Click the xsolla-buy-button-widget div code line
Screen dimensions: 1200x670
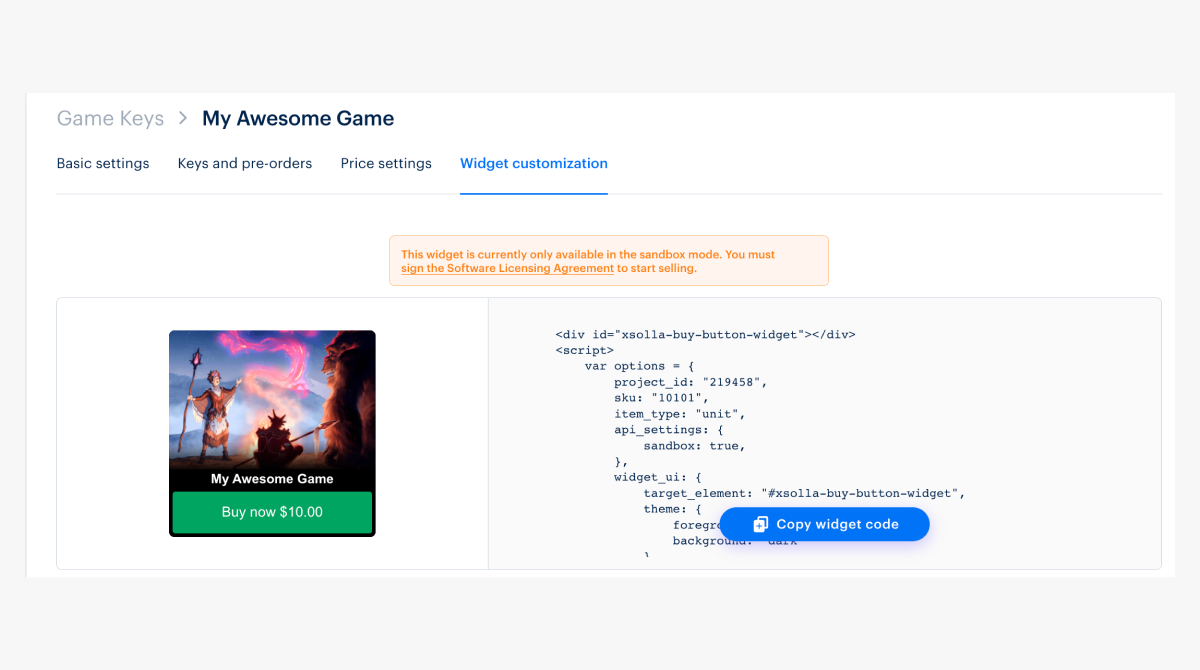click(x=705, y=335)
